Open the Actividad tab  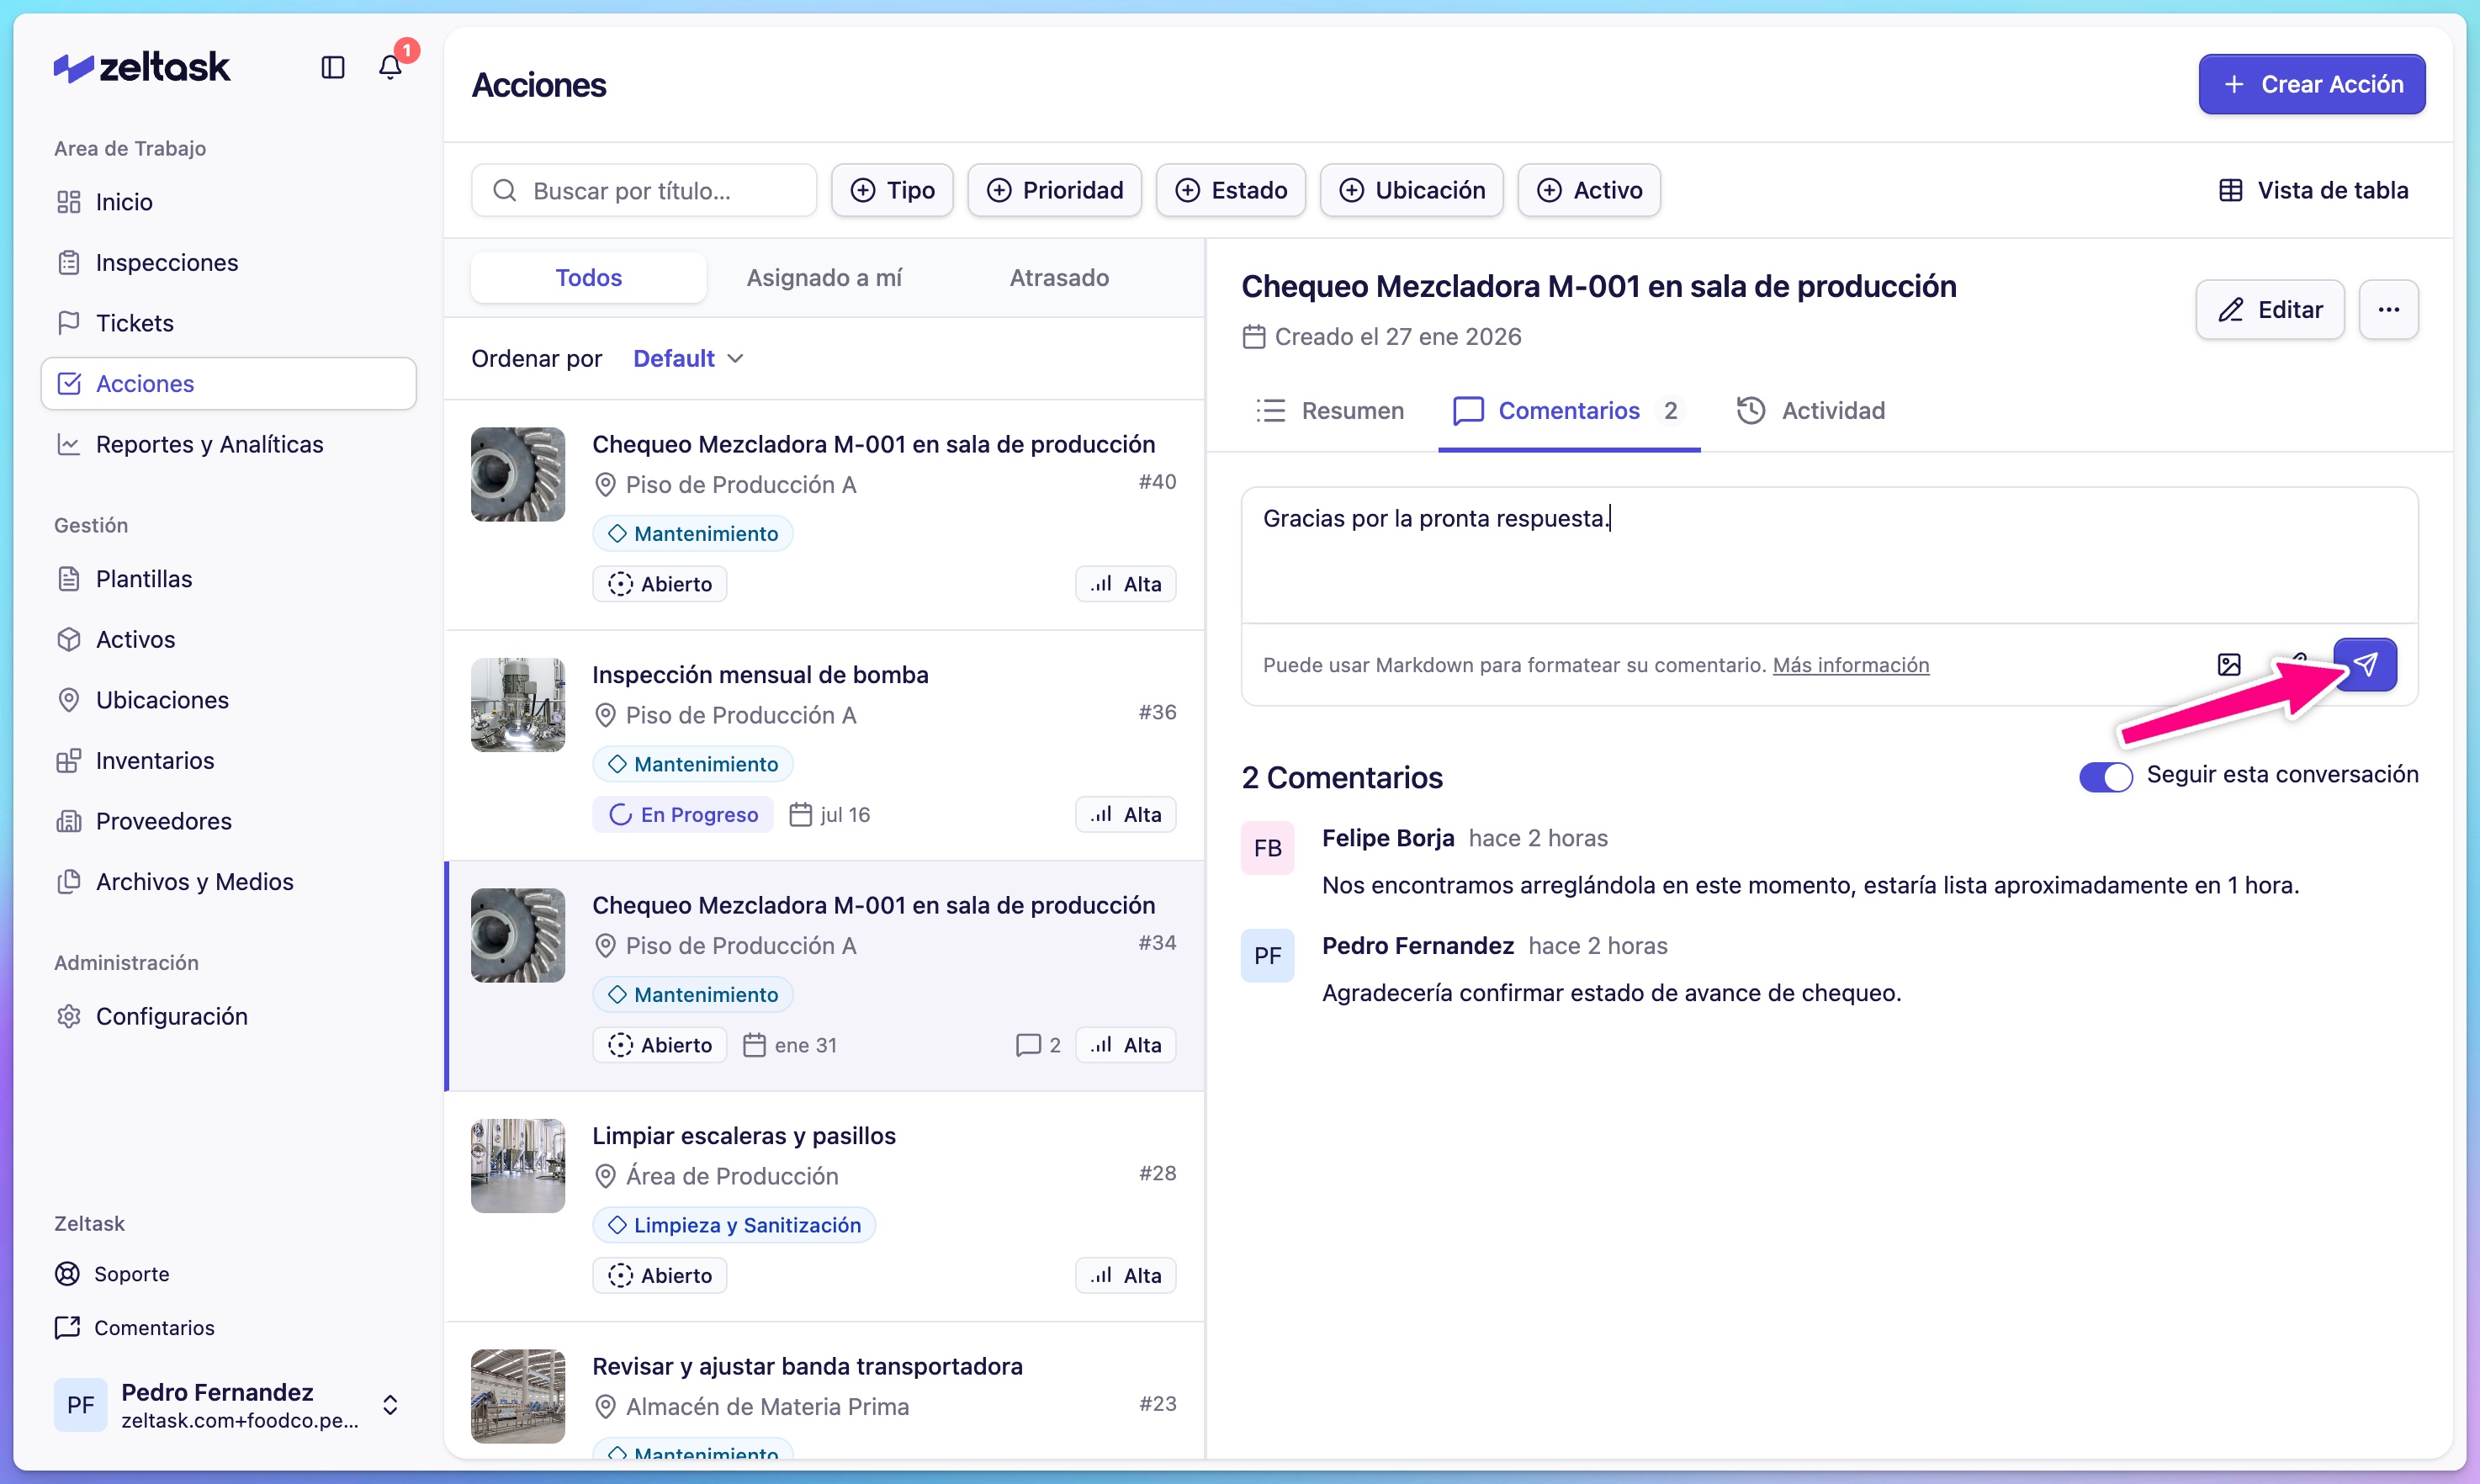tap(1810, 410)
